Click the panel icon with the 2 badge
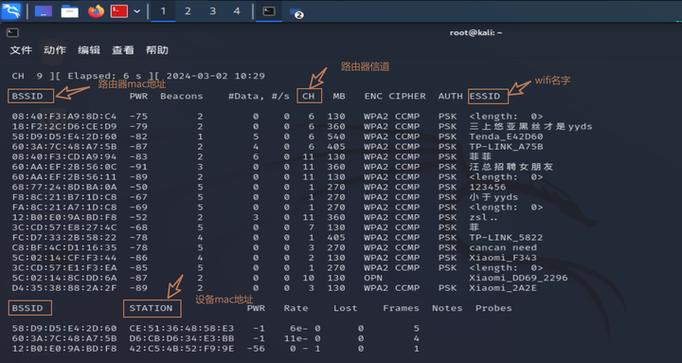The image size is (682, 363). (296, 13)
